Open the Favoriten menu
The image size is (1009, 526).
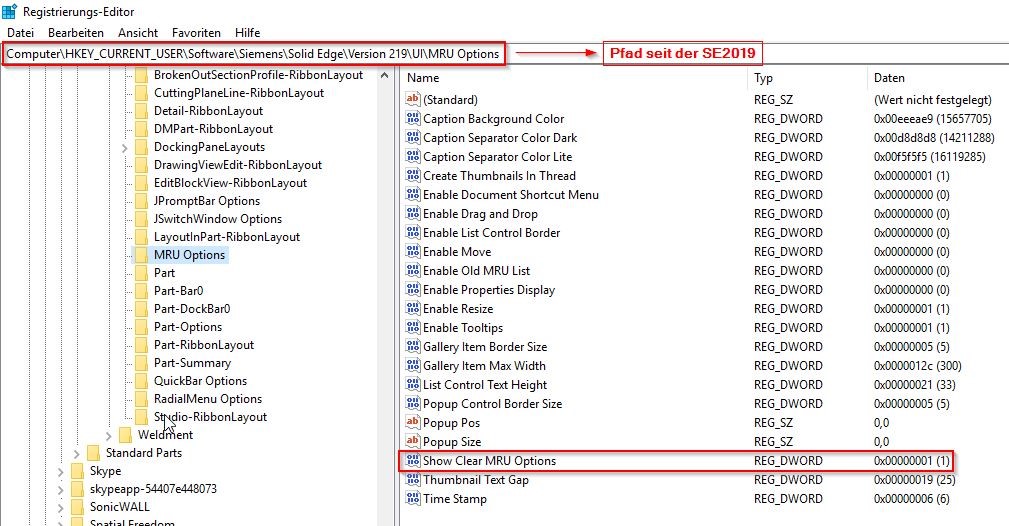tap(196, 32)
